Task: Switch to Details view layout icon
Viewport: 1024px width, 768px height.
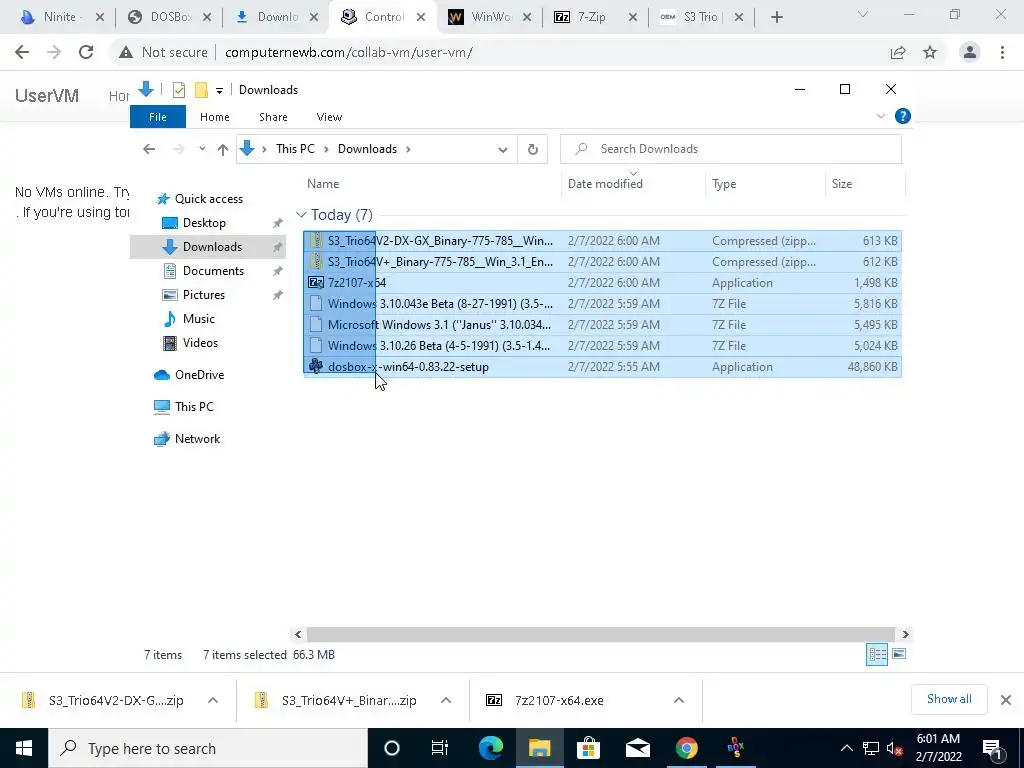Action: point(876,654)
